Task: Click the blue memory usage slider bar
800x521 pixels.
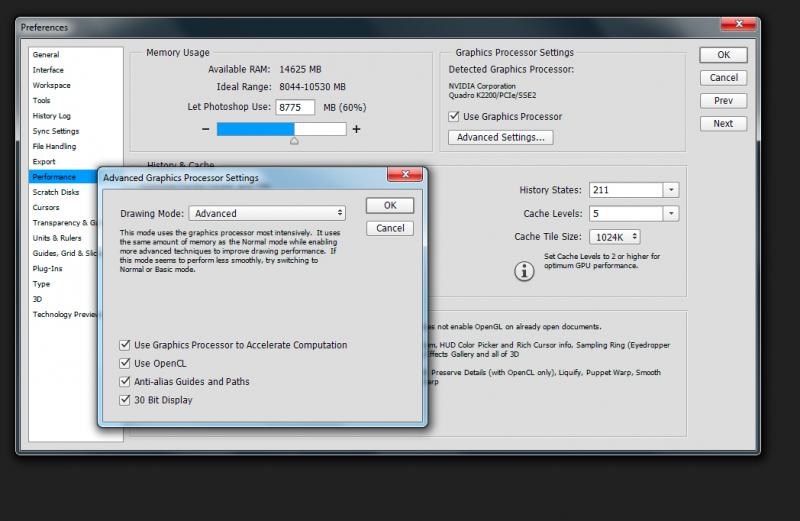Action: tap(255, 129)
